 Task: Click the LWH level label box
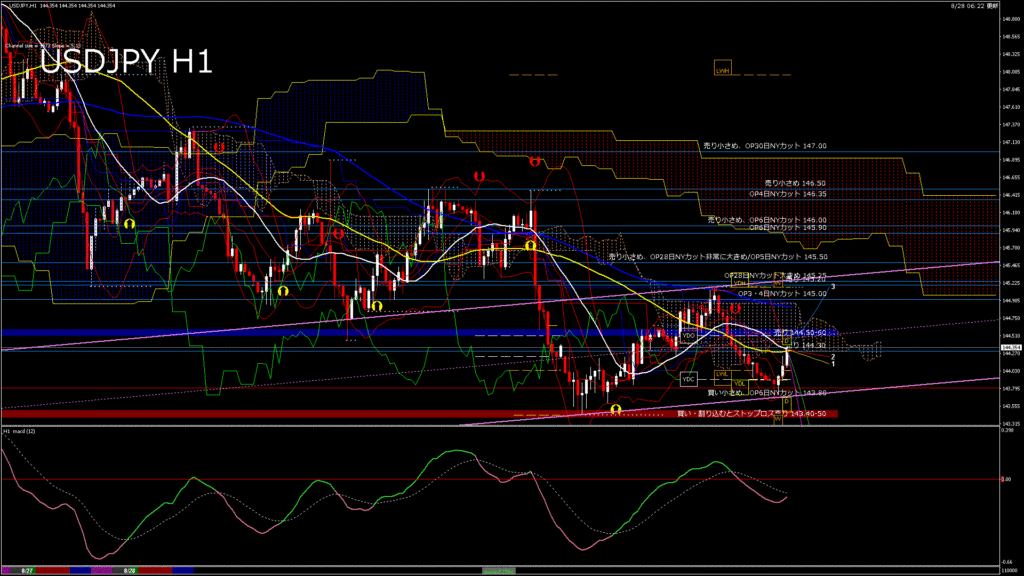(x=722, y=69)
